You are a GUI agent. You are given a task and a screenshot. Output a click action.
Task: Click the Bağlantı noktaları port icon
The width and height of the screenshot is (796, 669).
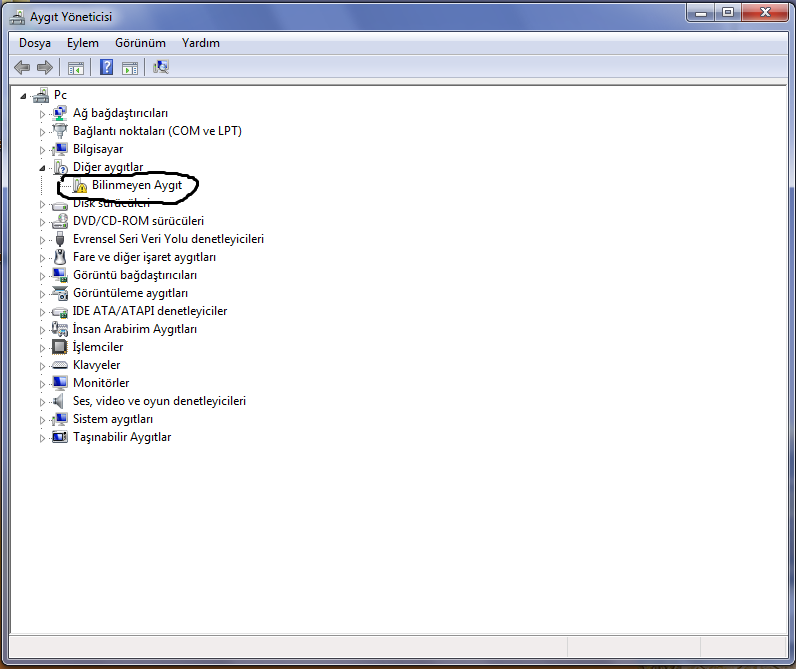(x=60, y=131)
